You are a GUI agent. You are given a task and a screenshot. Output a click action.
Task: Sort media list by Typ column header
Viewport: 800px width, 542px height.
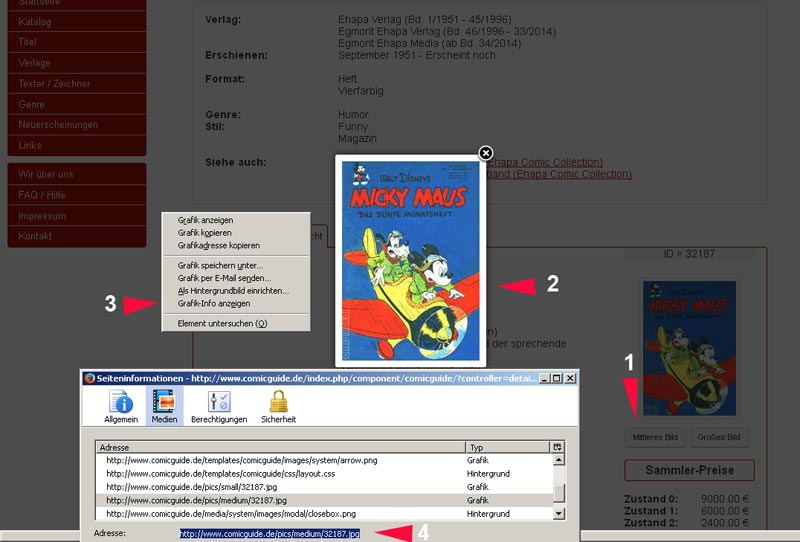point(508,447)
